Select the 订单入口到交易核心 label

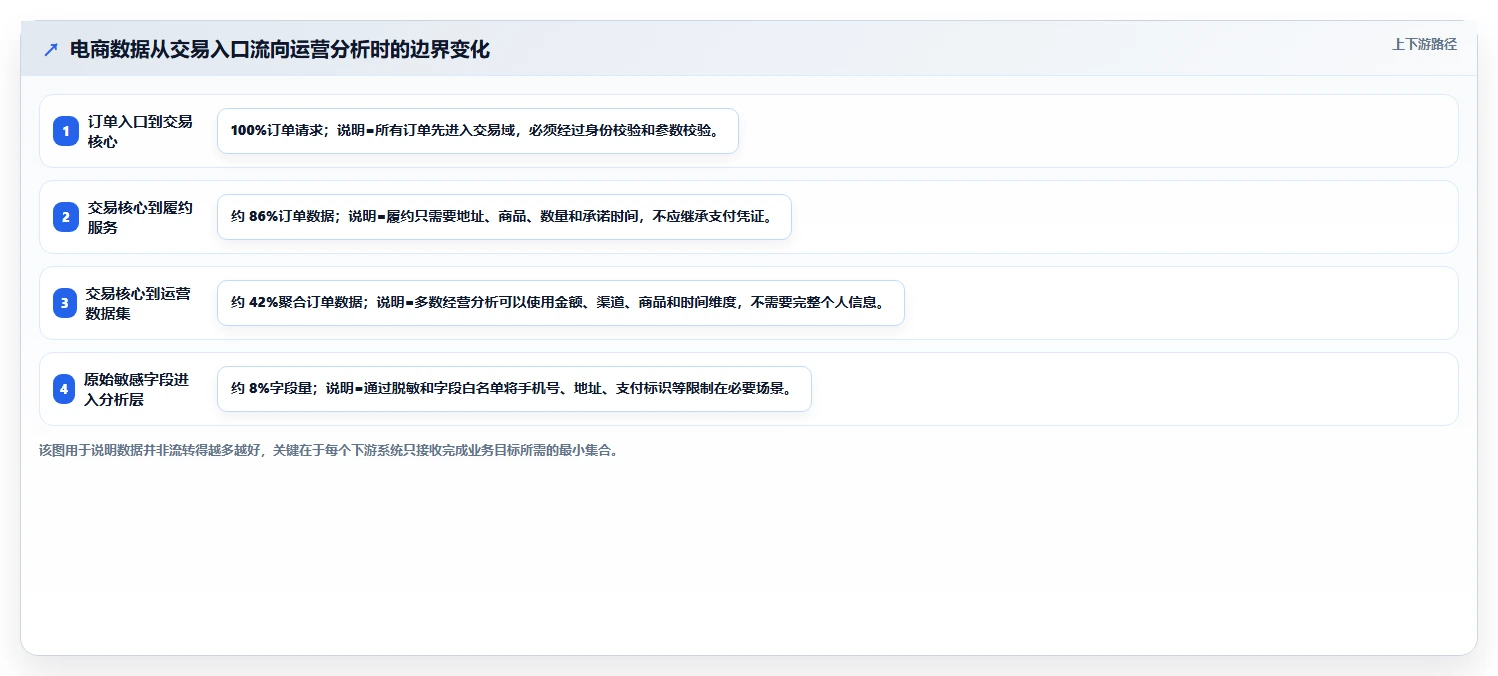[x=140, y=131]
